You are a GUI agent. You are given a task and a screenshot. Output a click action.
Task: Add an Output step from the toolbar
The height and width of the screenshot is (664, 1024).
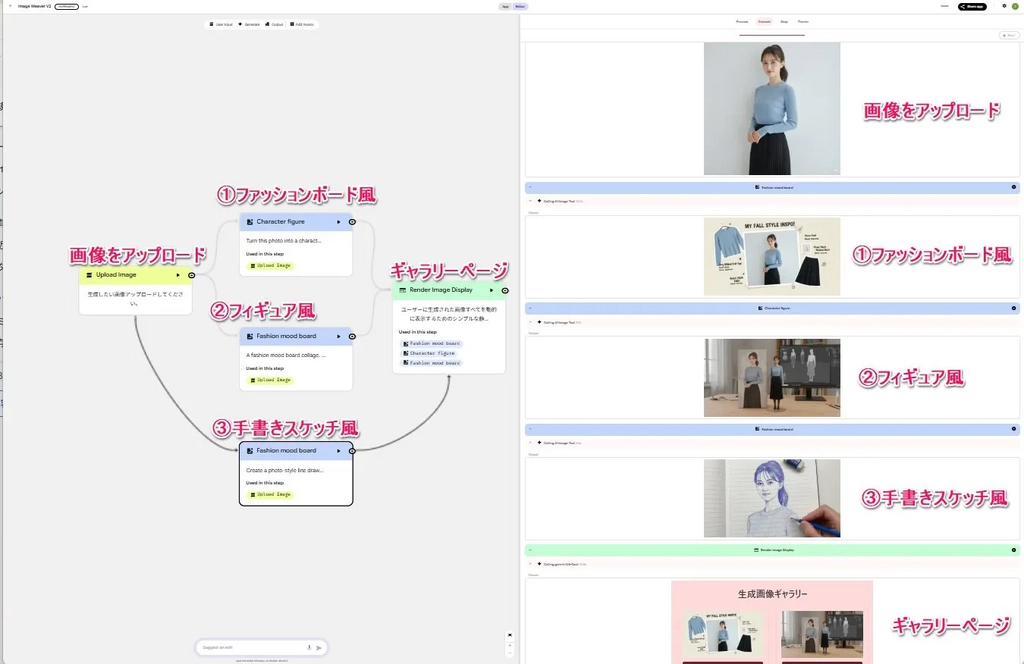275,24
